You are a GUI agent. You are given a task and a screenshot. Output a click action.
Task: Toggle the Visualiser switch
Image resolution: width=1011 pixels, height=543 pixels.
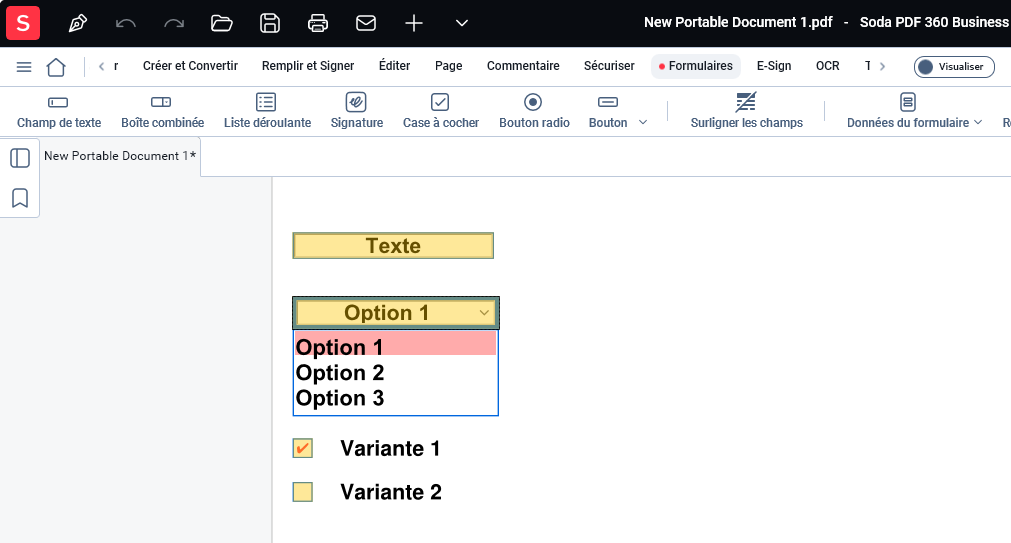[x=954, y=66]
